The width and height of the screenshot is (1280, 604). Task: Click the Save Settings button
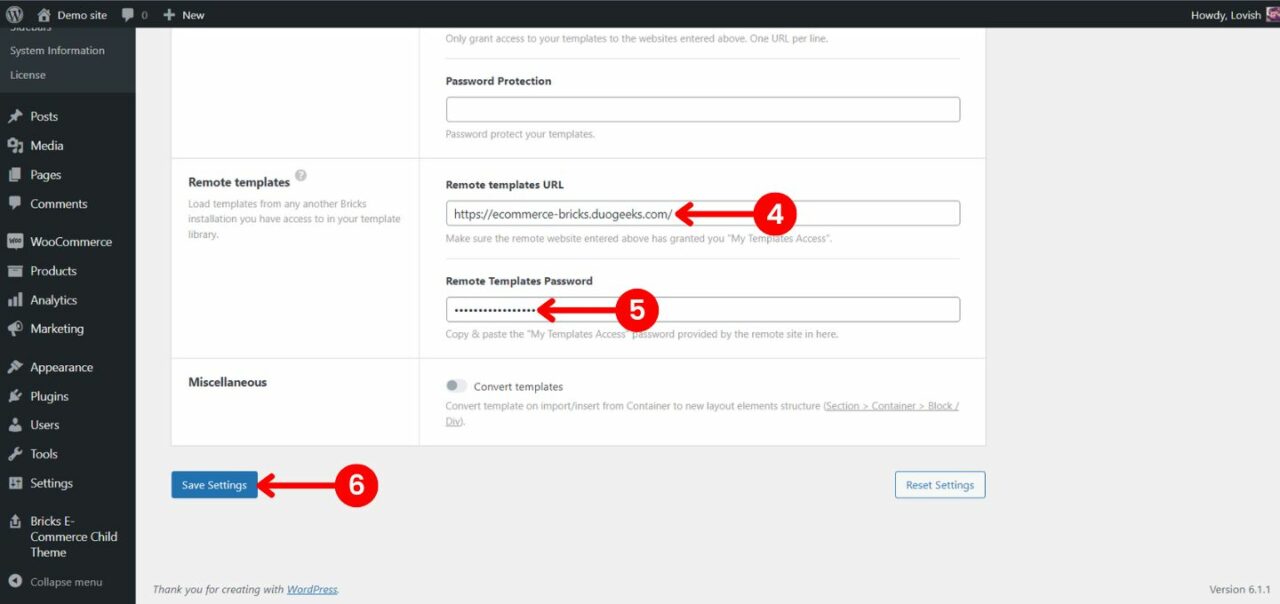point(214,484)
